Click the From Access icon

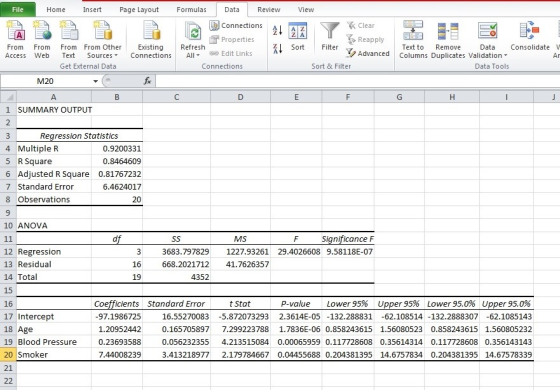pyautogui.click(x=15, y=39)
